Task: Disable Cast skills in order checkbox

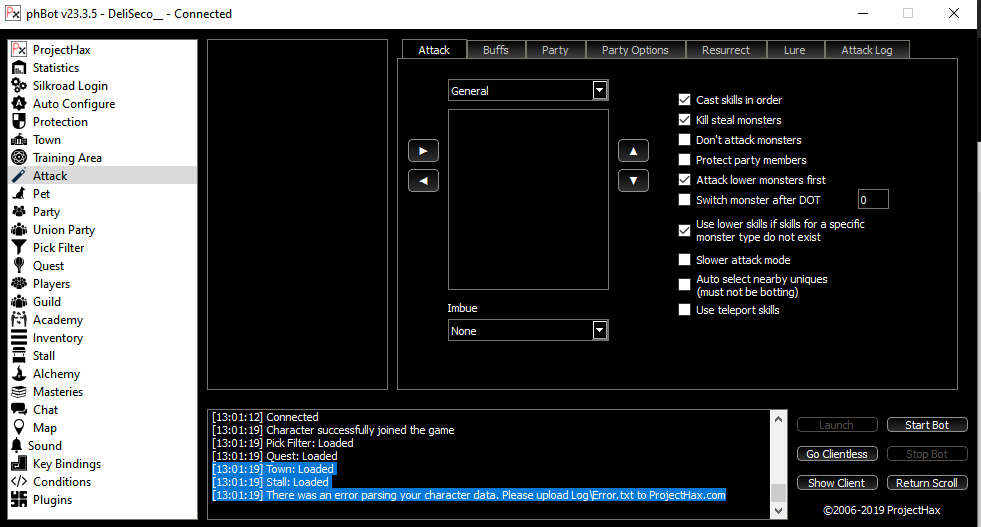Action: click(685, 100)
